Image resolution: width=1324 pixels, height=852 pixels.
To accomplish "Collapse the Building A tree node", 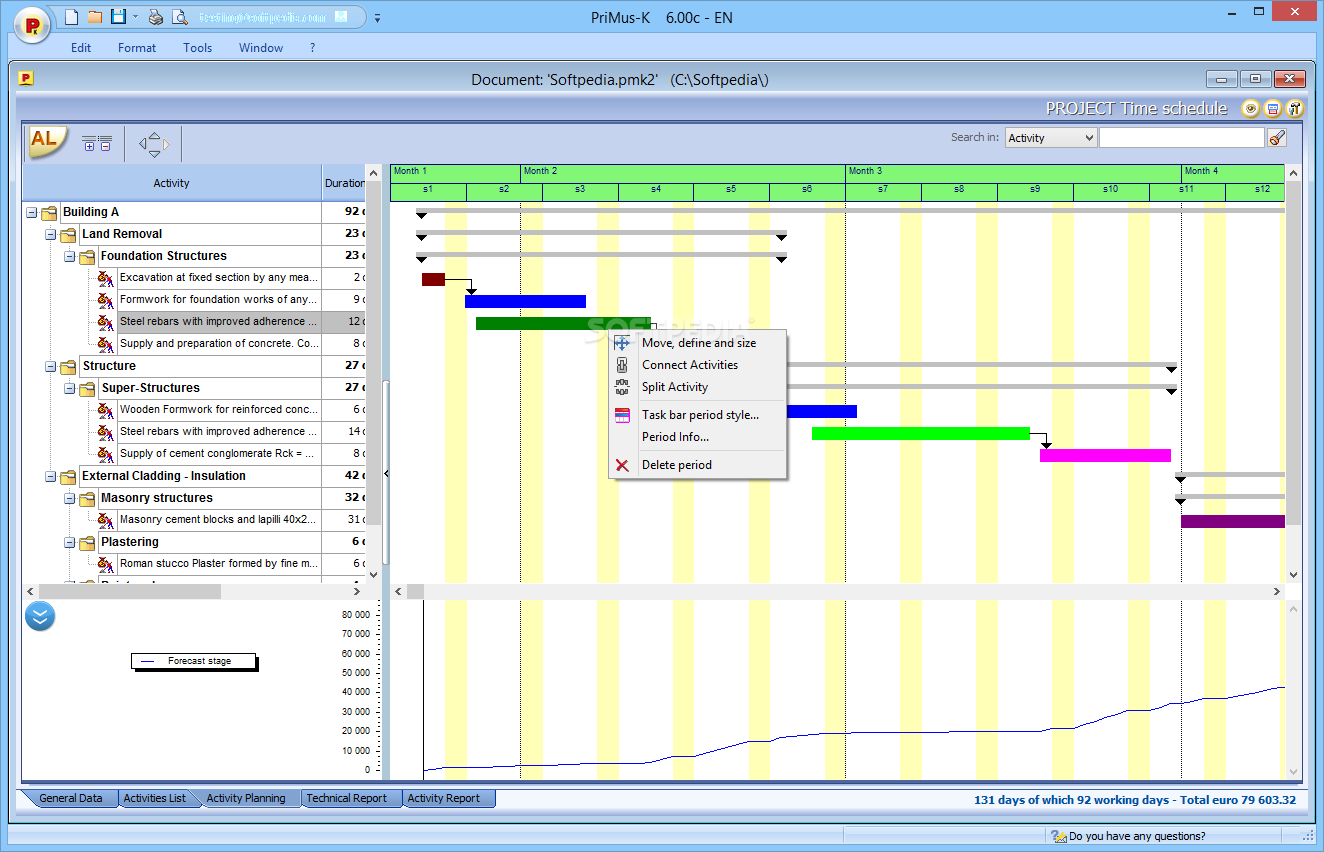I will [x=32, y=213].
